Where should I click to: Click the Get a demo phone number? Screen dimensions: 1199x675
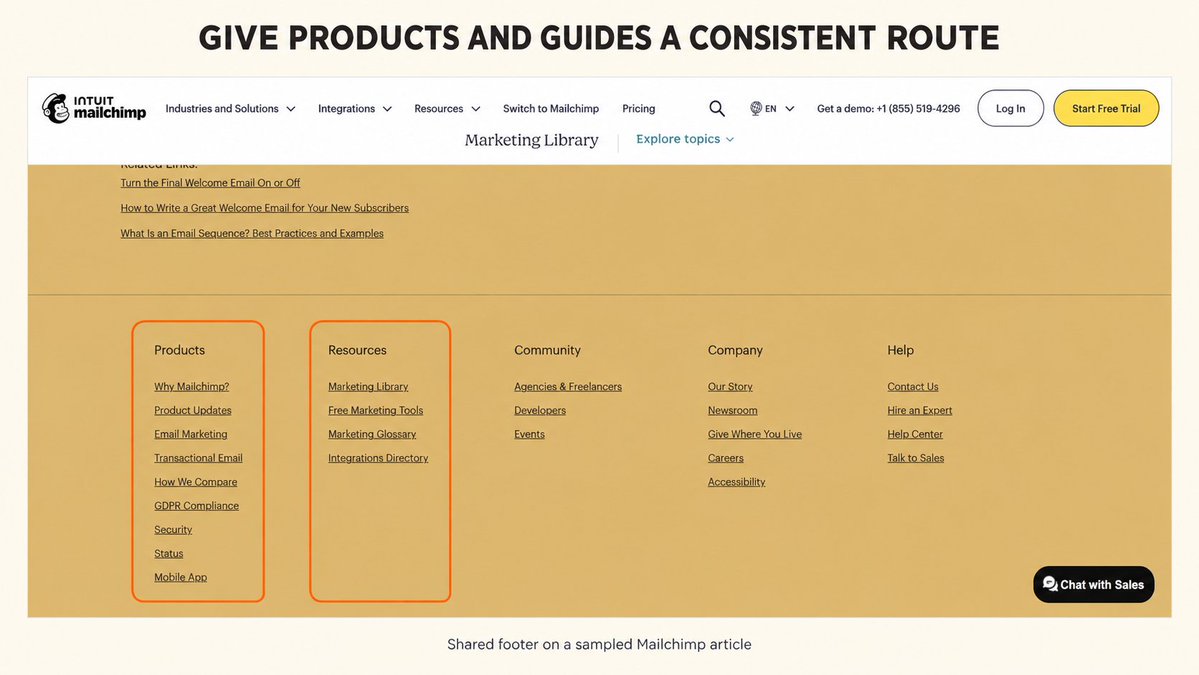point(889,109)
